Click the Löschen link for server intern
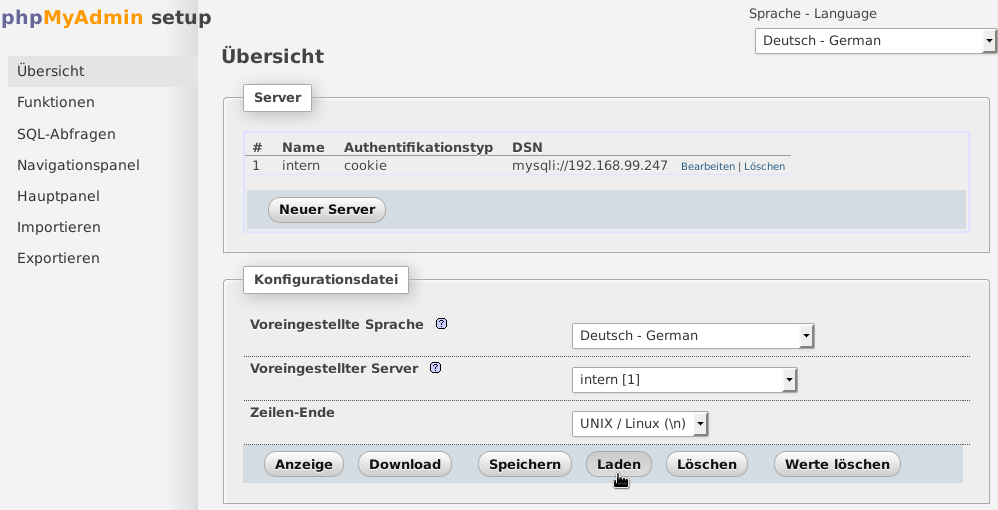This screenshot has height=510, width=998. point(764,167)
